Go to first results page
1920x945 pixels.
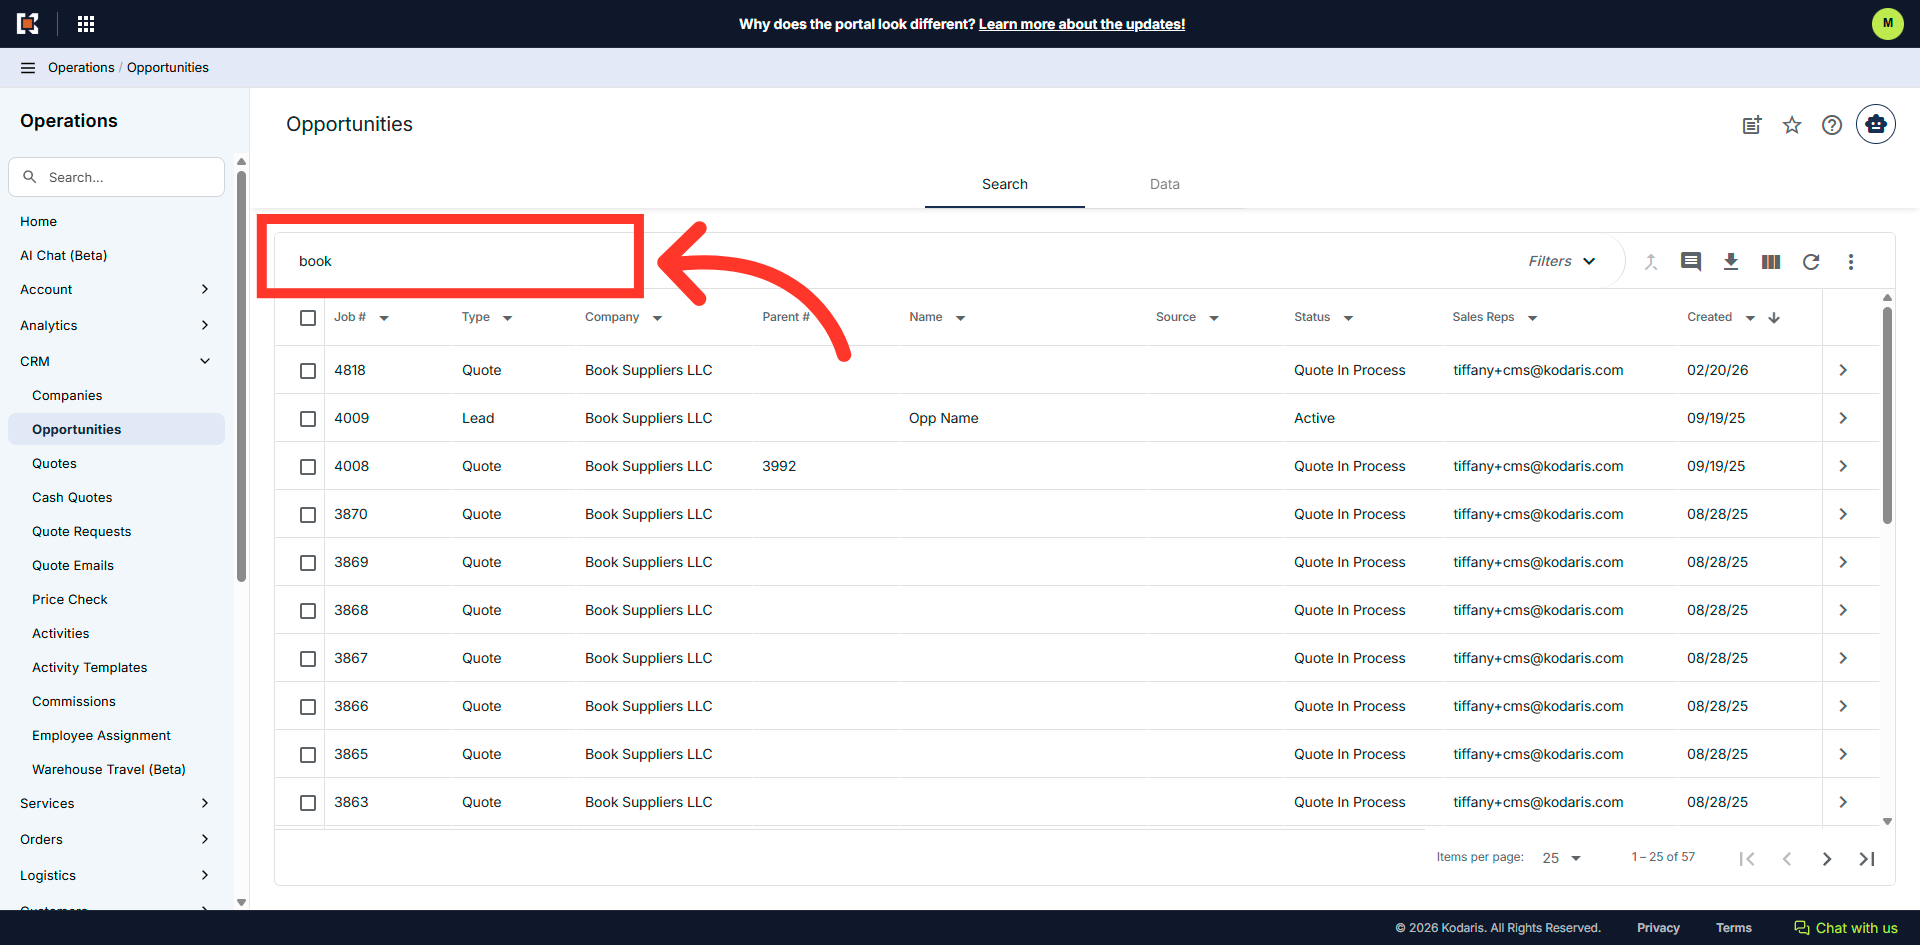tap(1747, 859)
